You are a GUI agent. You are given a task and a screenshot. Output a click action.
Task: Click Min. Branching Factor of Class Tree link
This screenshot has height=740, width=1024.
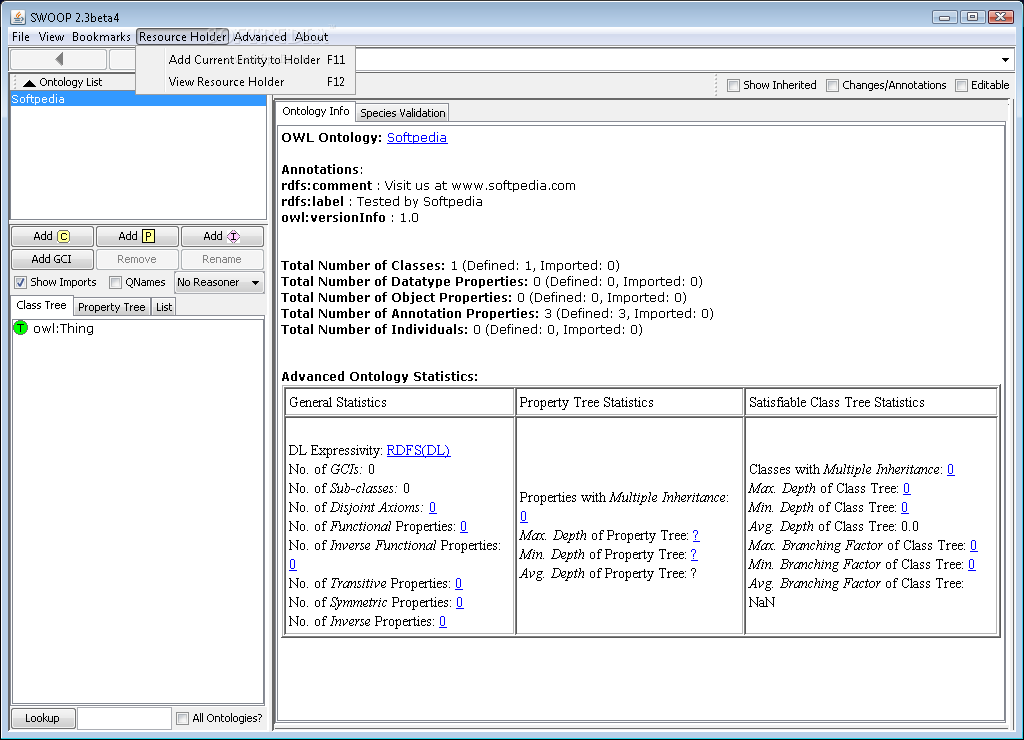tap(972, 564)
